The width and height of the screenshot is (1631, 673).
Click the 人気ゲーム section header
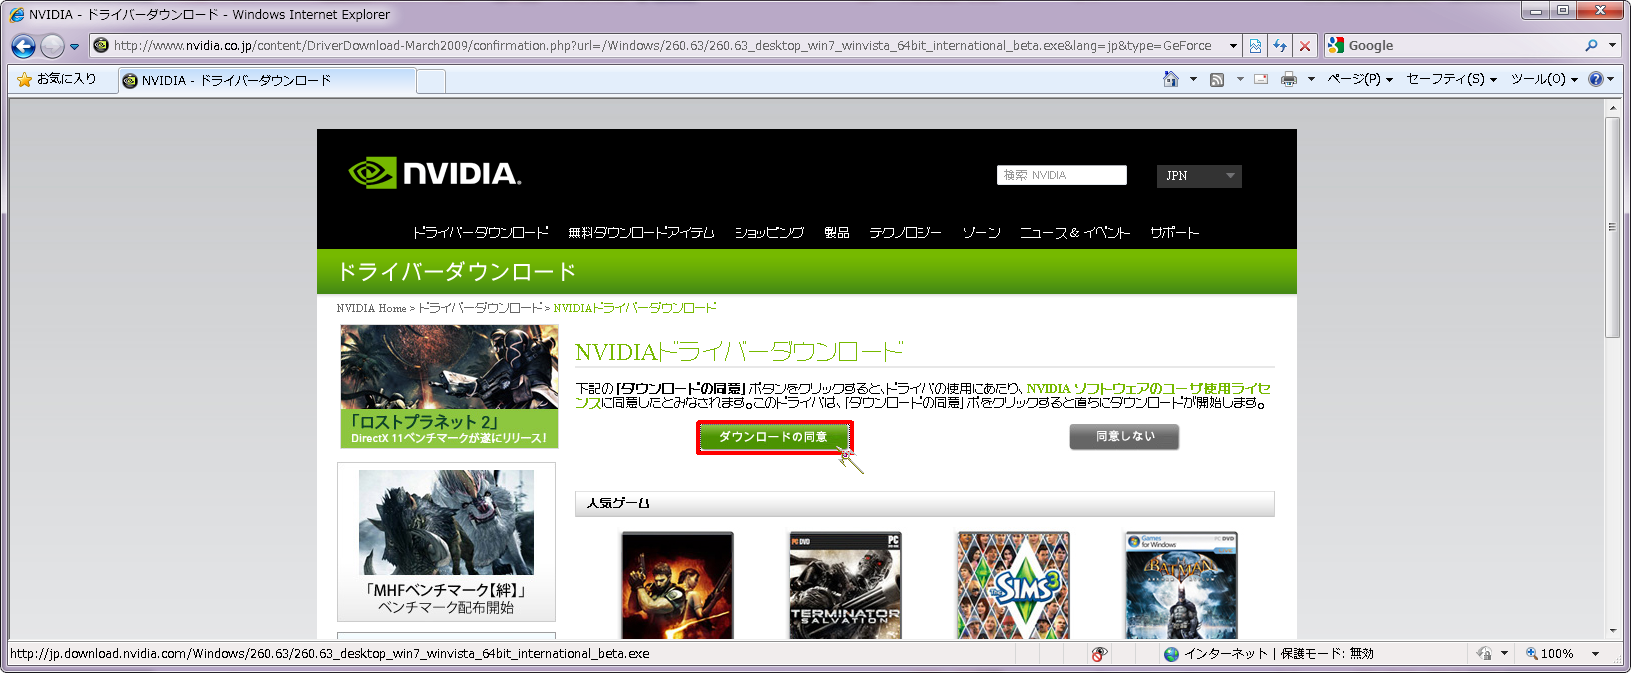tap(925, 503)
